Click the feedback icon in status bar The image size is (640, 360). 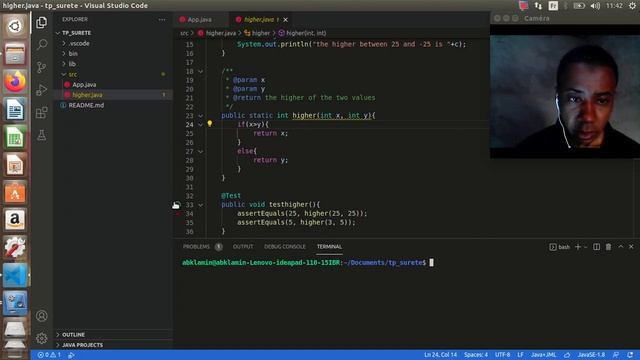click(x=616, y=355)
